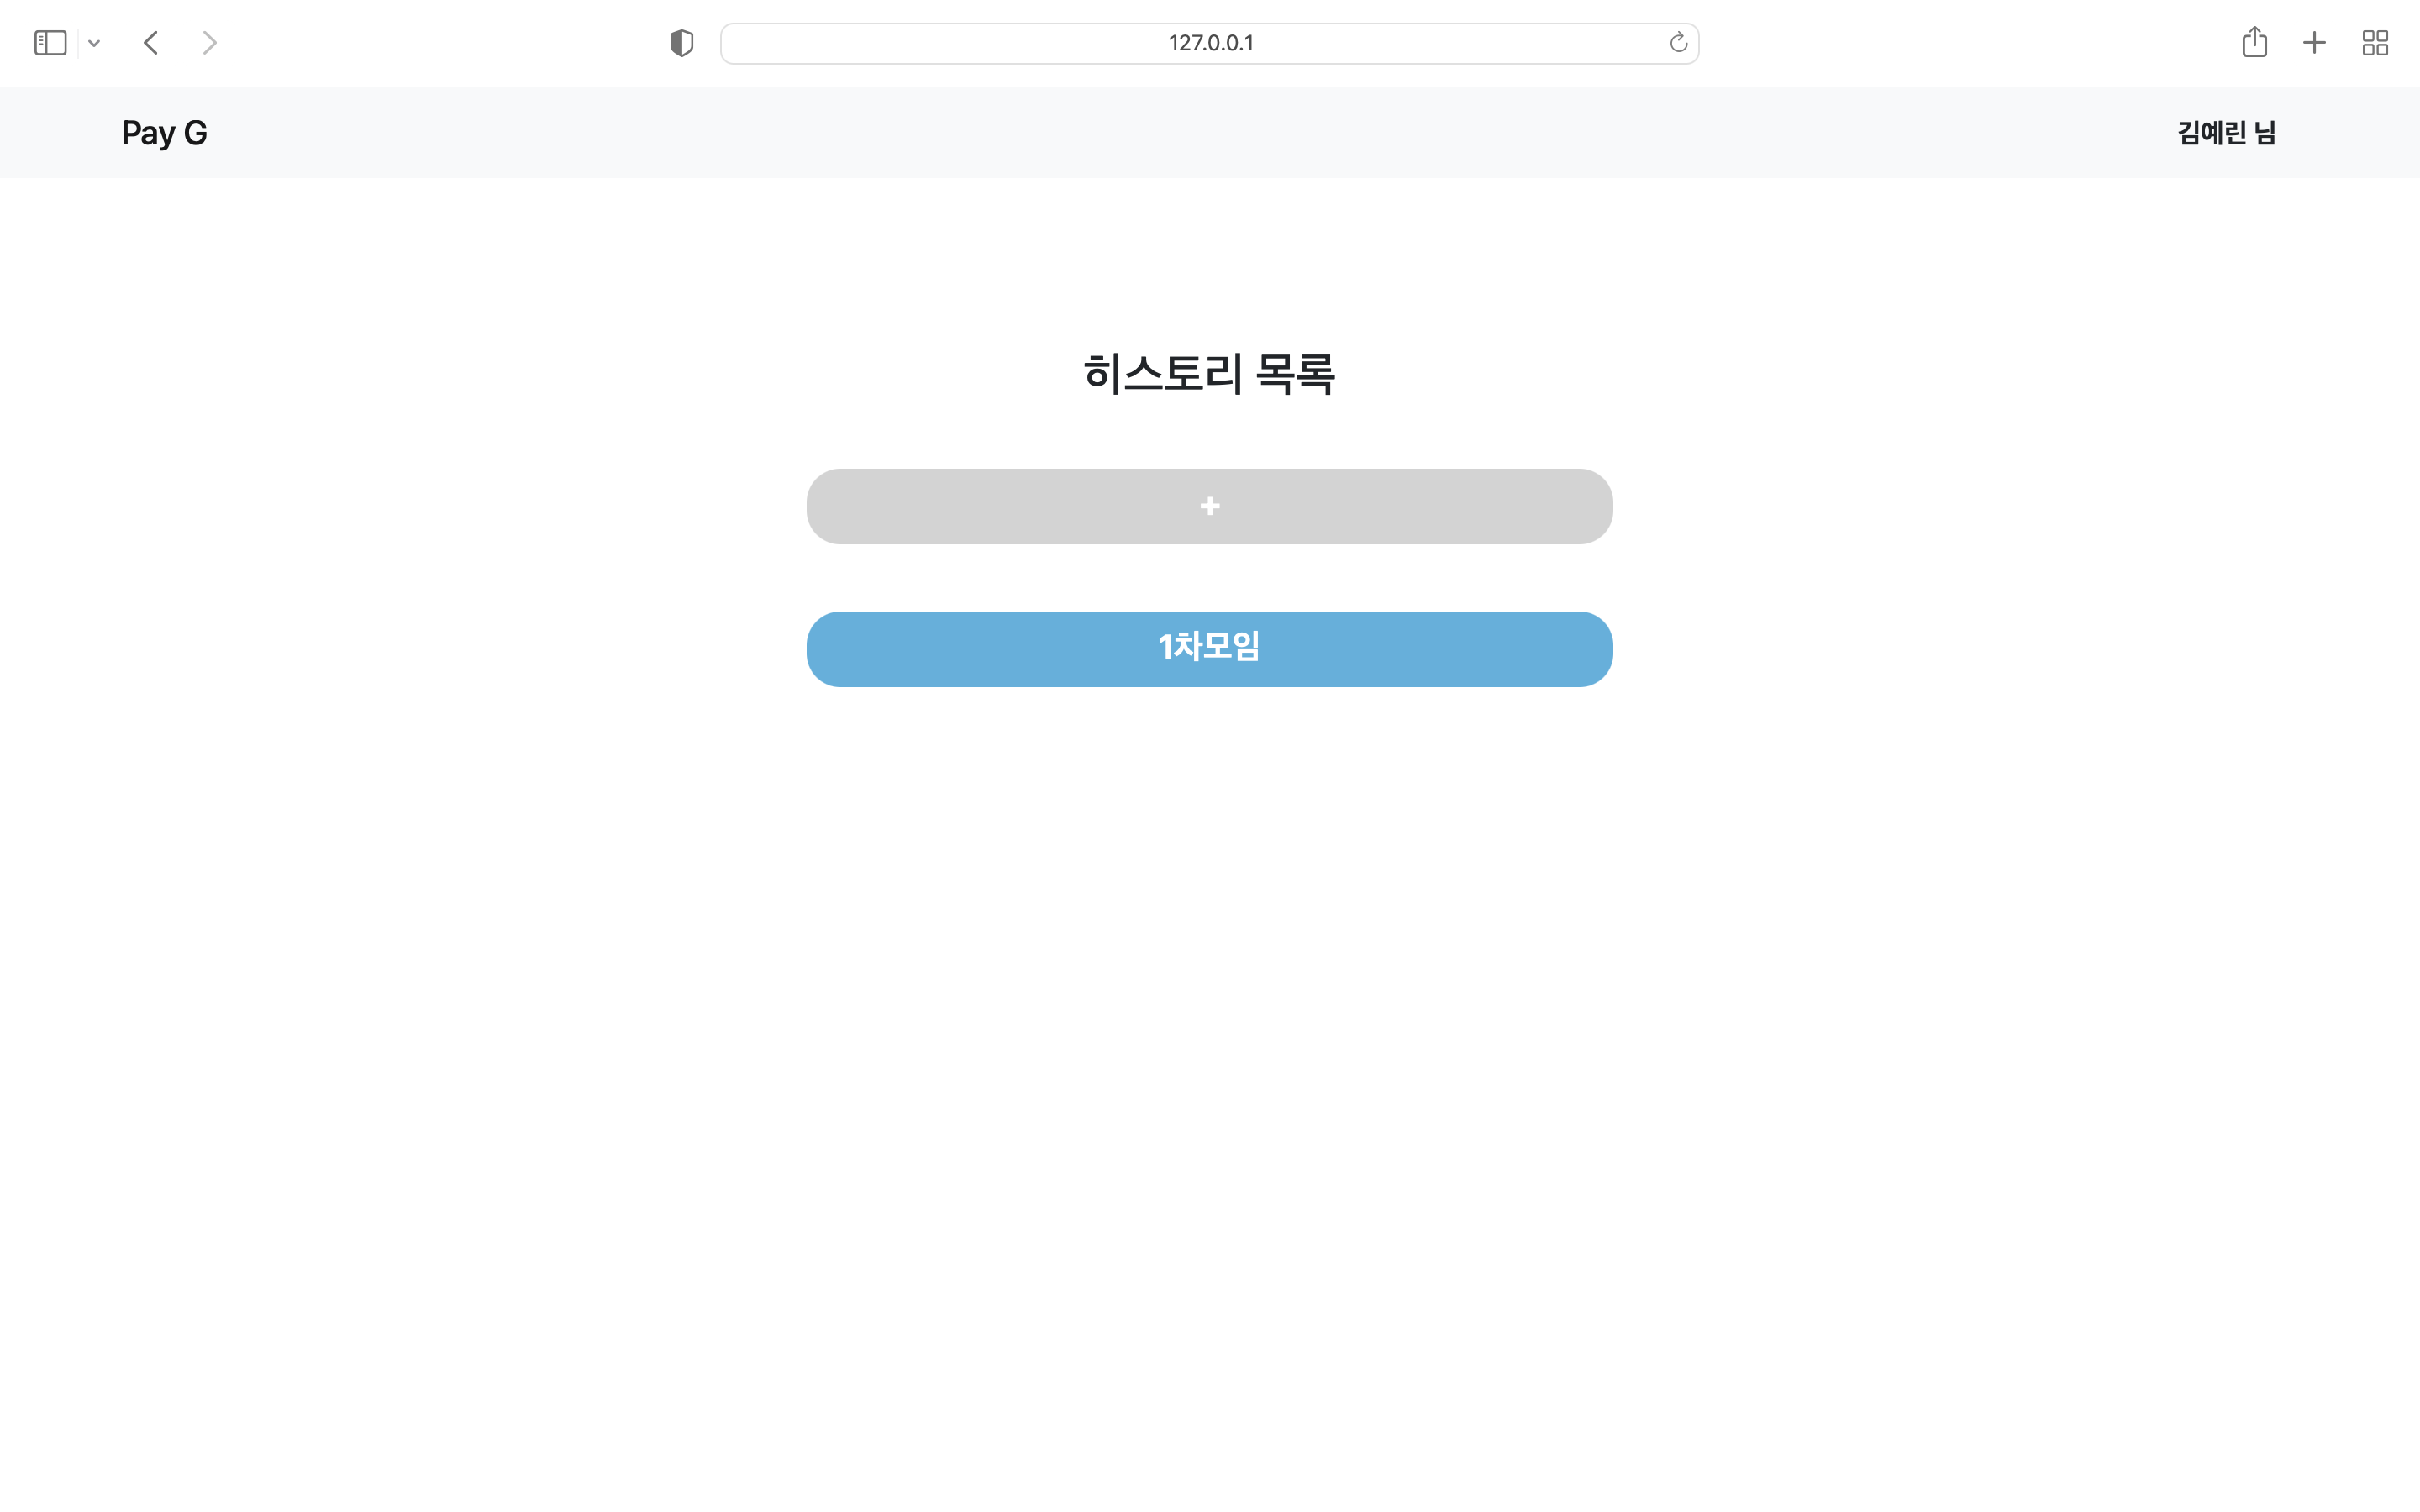Select the 히스토리 목록 heading text

tap(1209, 374)
